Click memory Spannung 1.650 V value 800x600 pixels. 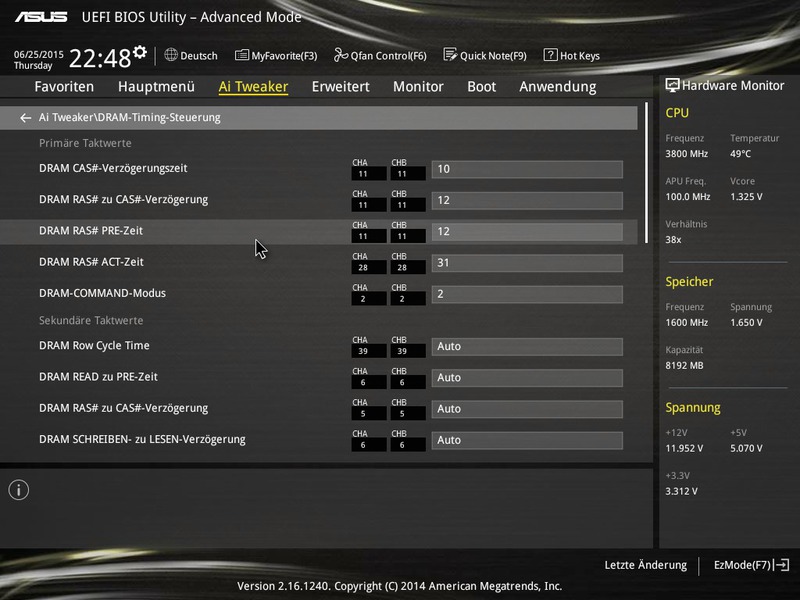[746, 323]
